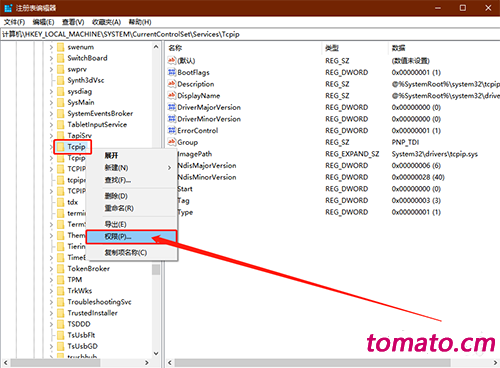The width and height of the screenshot is (500, 368).
Task: Choose 重命名(R) in context menu
Action: [131, 208]
